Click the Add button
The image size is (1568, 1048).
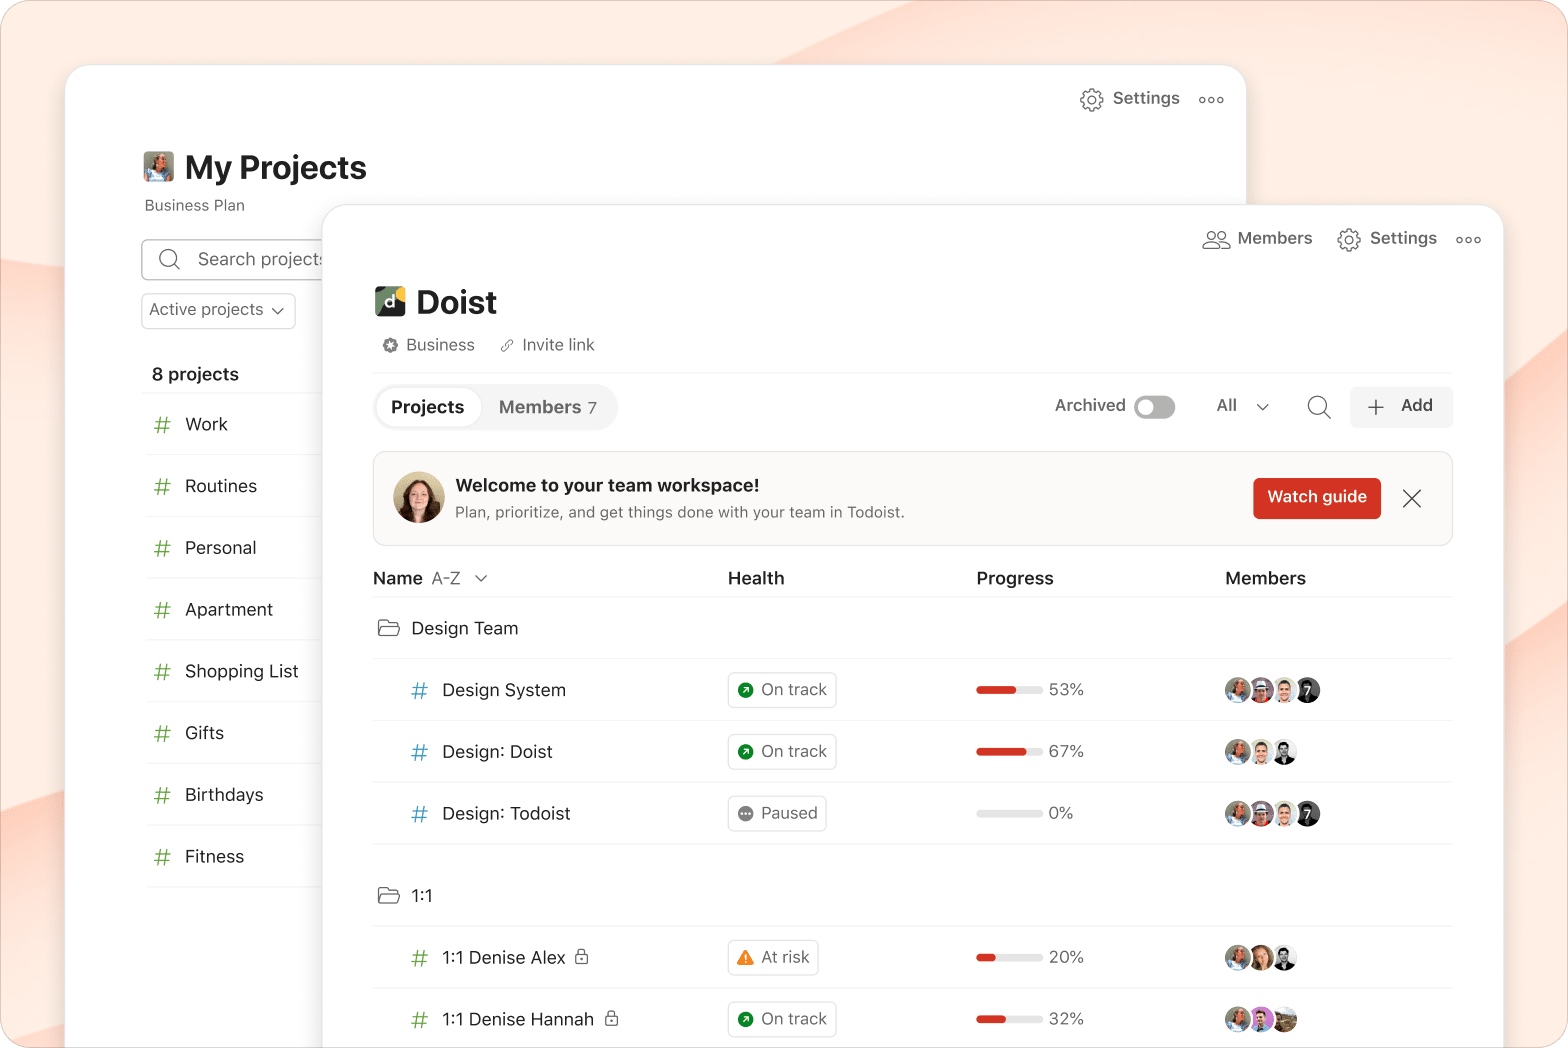coord(1401,407)
